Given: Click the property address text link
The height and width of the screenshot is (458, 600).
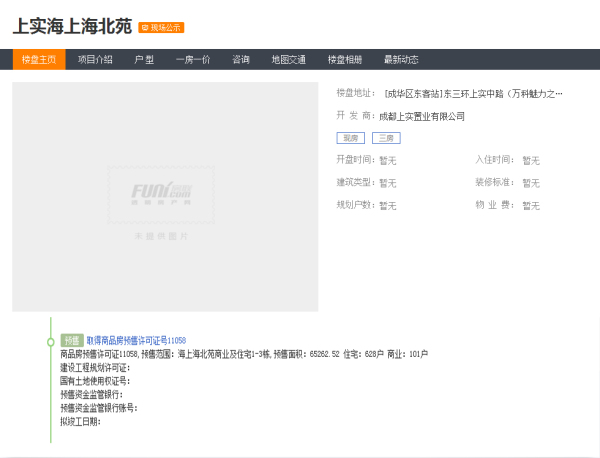Looking at the screenshot, I should pos(473,94).
